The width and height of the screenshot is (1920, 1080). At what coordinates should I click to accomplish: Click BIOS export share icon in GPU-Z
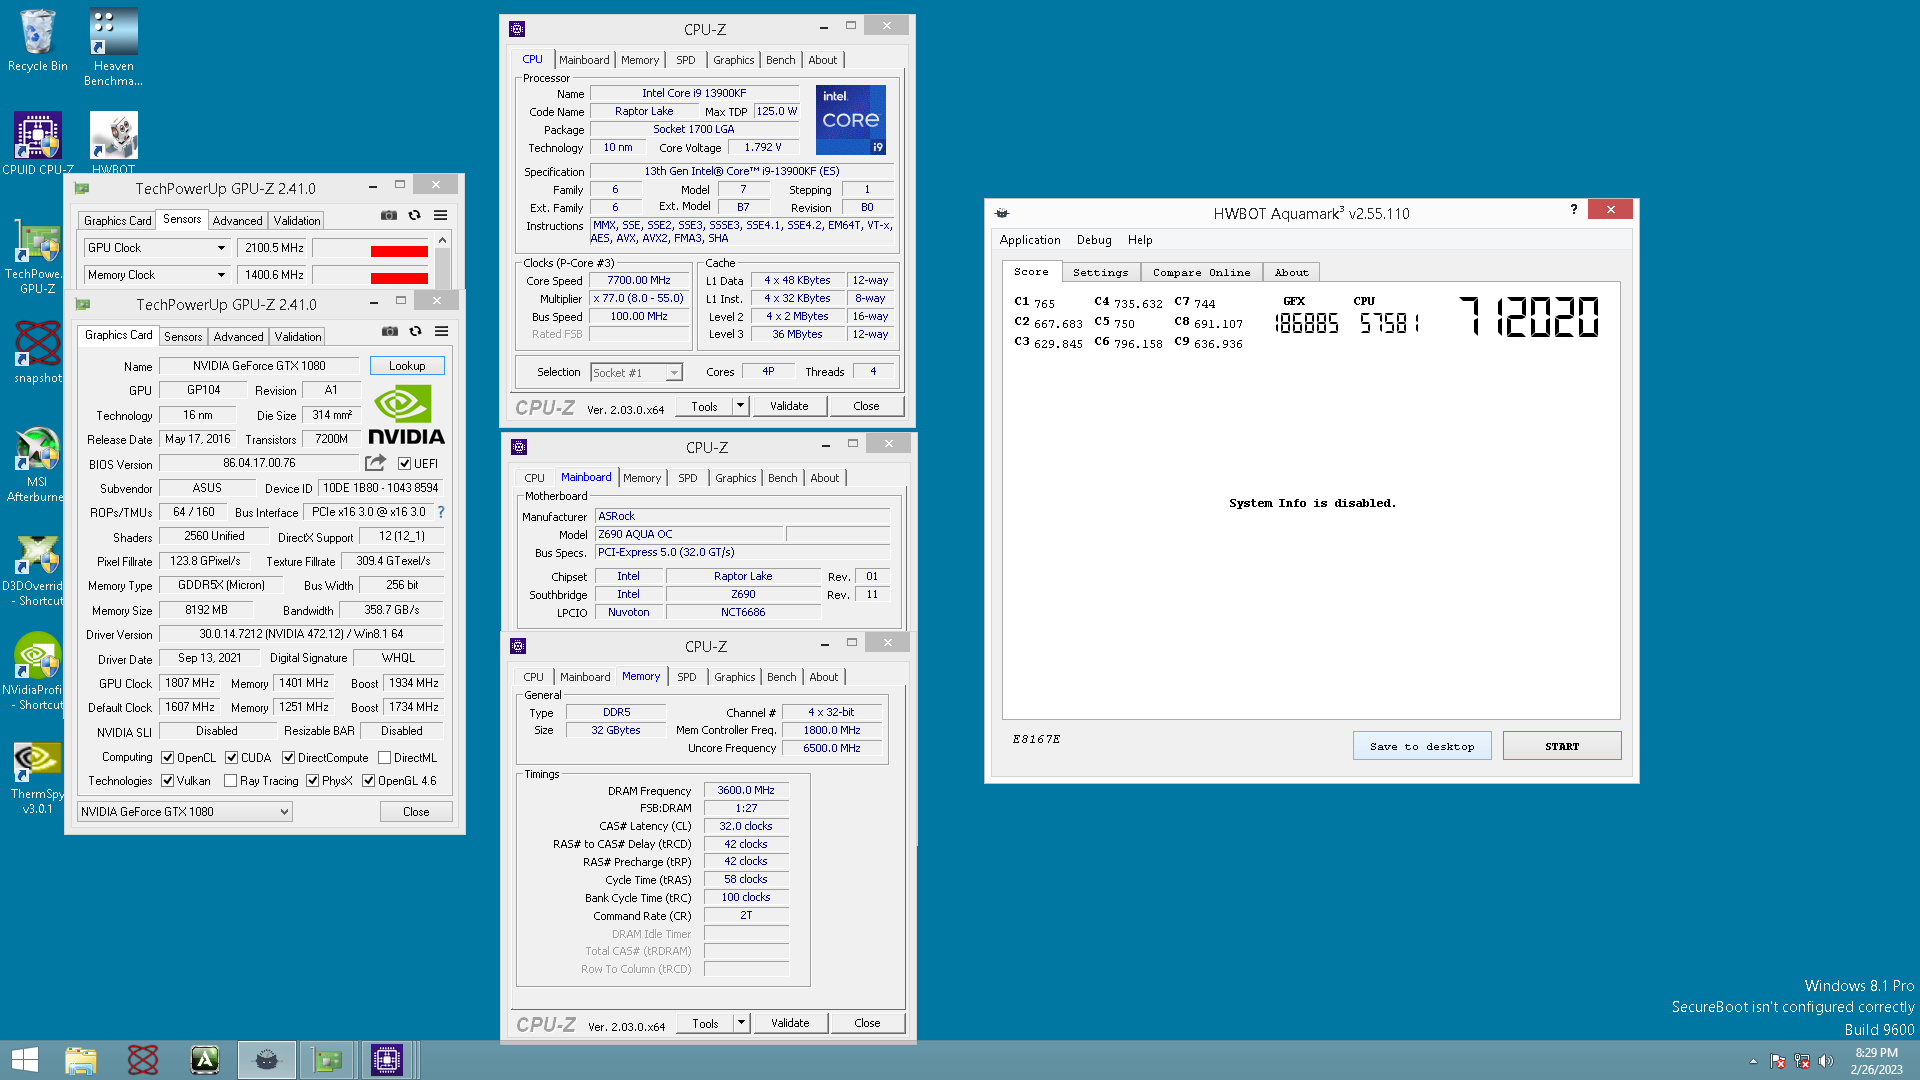[x=375, y=463]
